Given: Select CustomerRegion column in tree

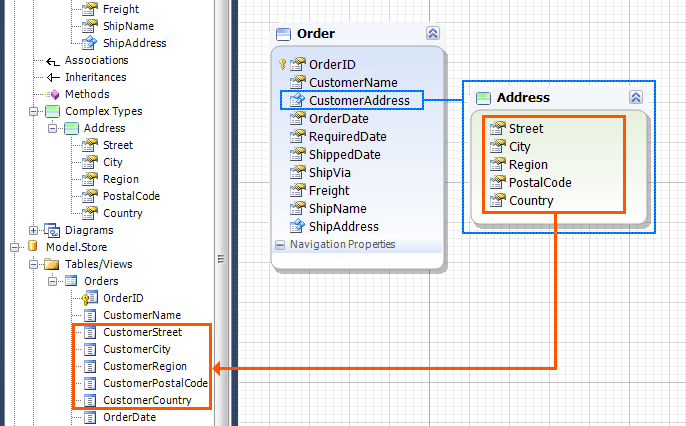Looking at the screenshot, I should pyautogui.click(x=145, y=367).
